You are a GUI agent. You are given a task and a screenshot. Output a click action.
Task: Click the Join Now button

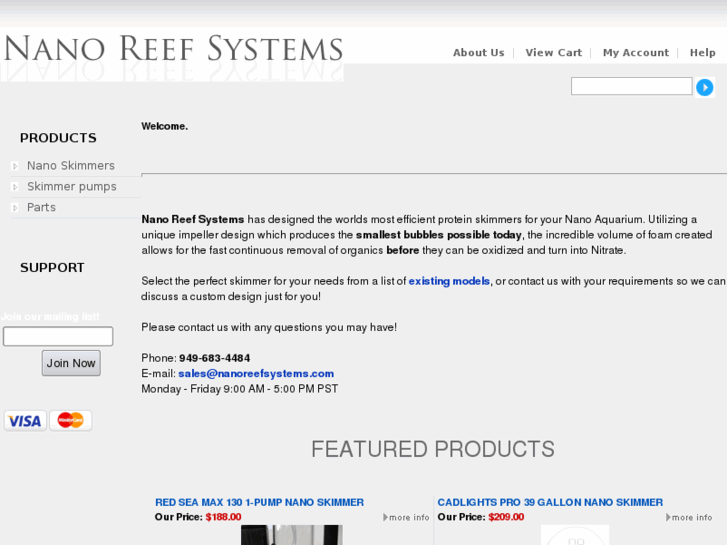[x=71, y=363]
